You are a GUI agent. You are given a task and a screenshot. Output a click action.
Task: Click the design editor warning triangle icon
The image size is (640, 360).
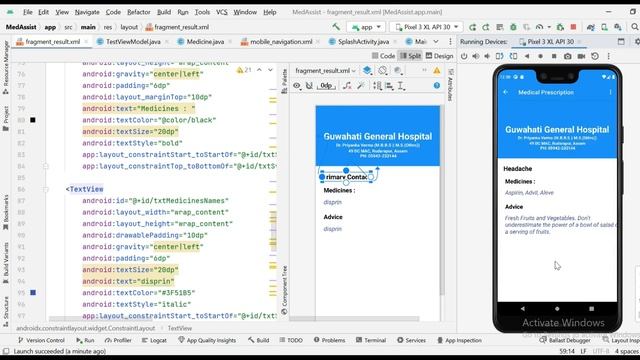coord(437,71)
